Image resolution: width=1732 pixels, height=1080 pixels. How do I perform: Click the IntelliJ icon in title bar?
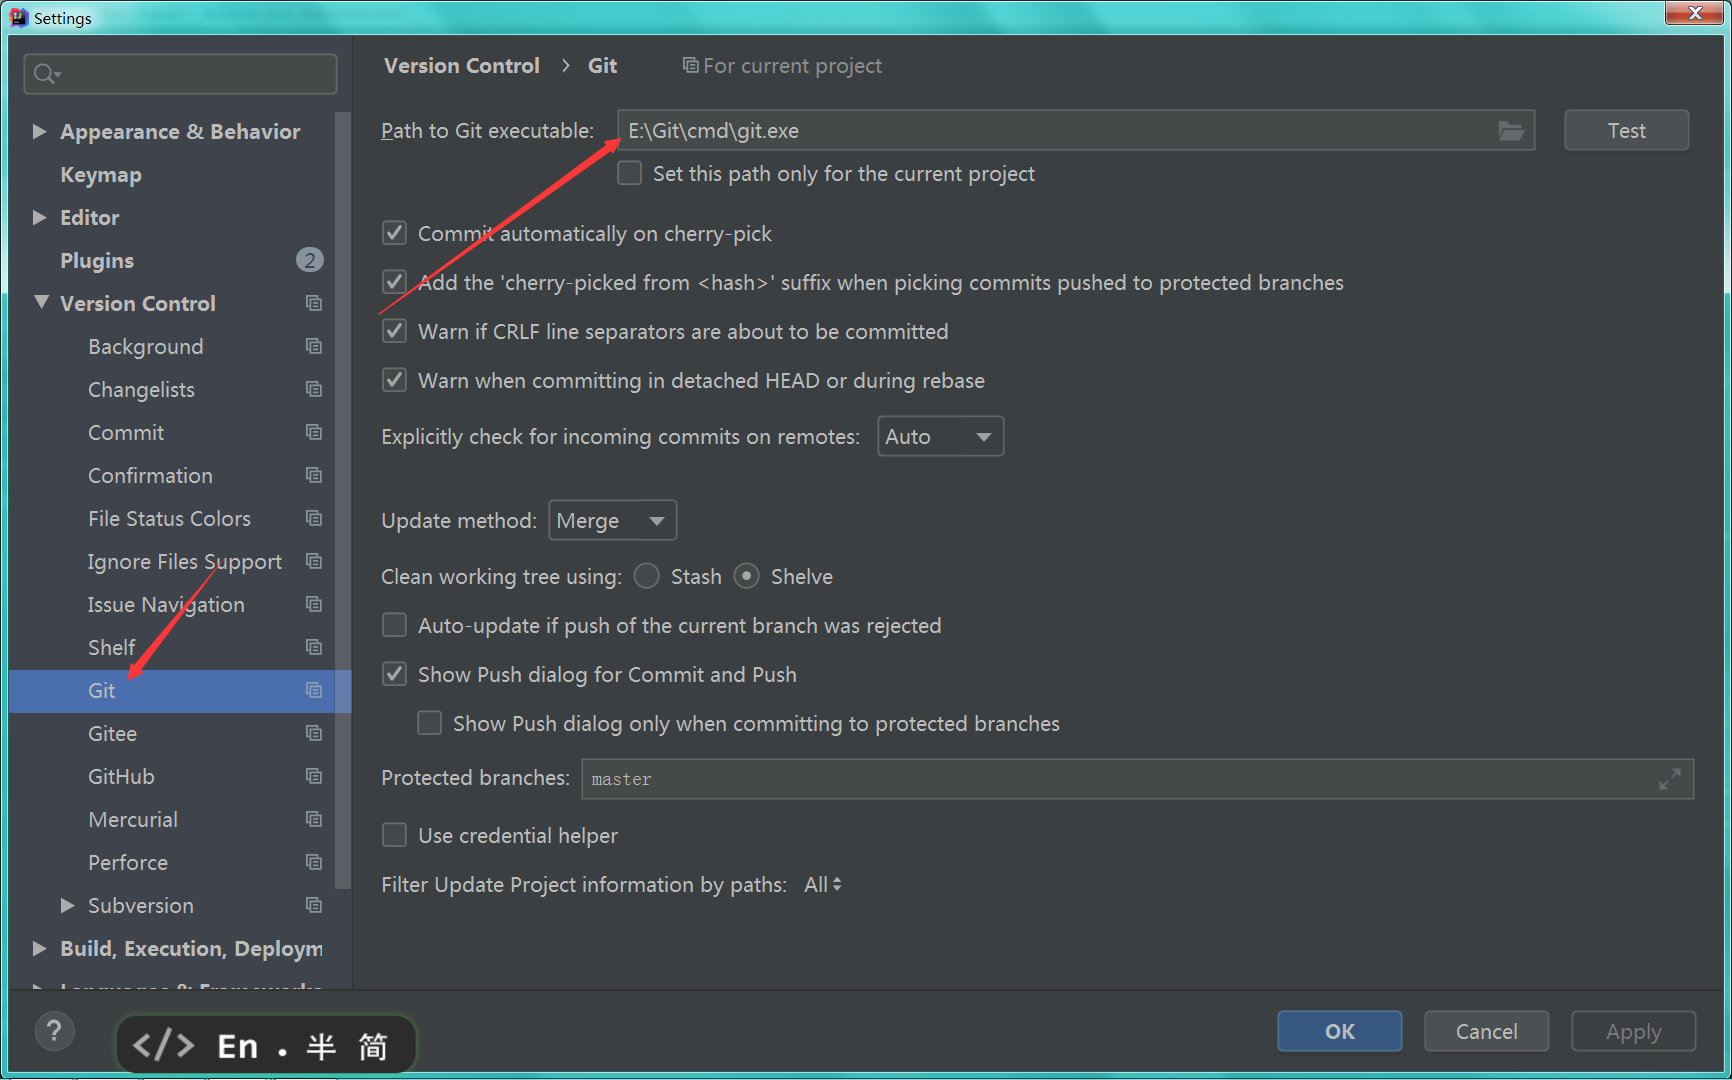[x=19, y=17]
